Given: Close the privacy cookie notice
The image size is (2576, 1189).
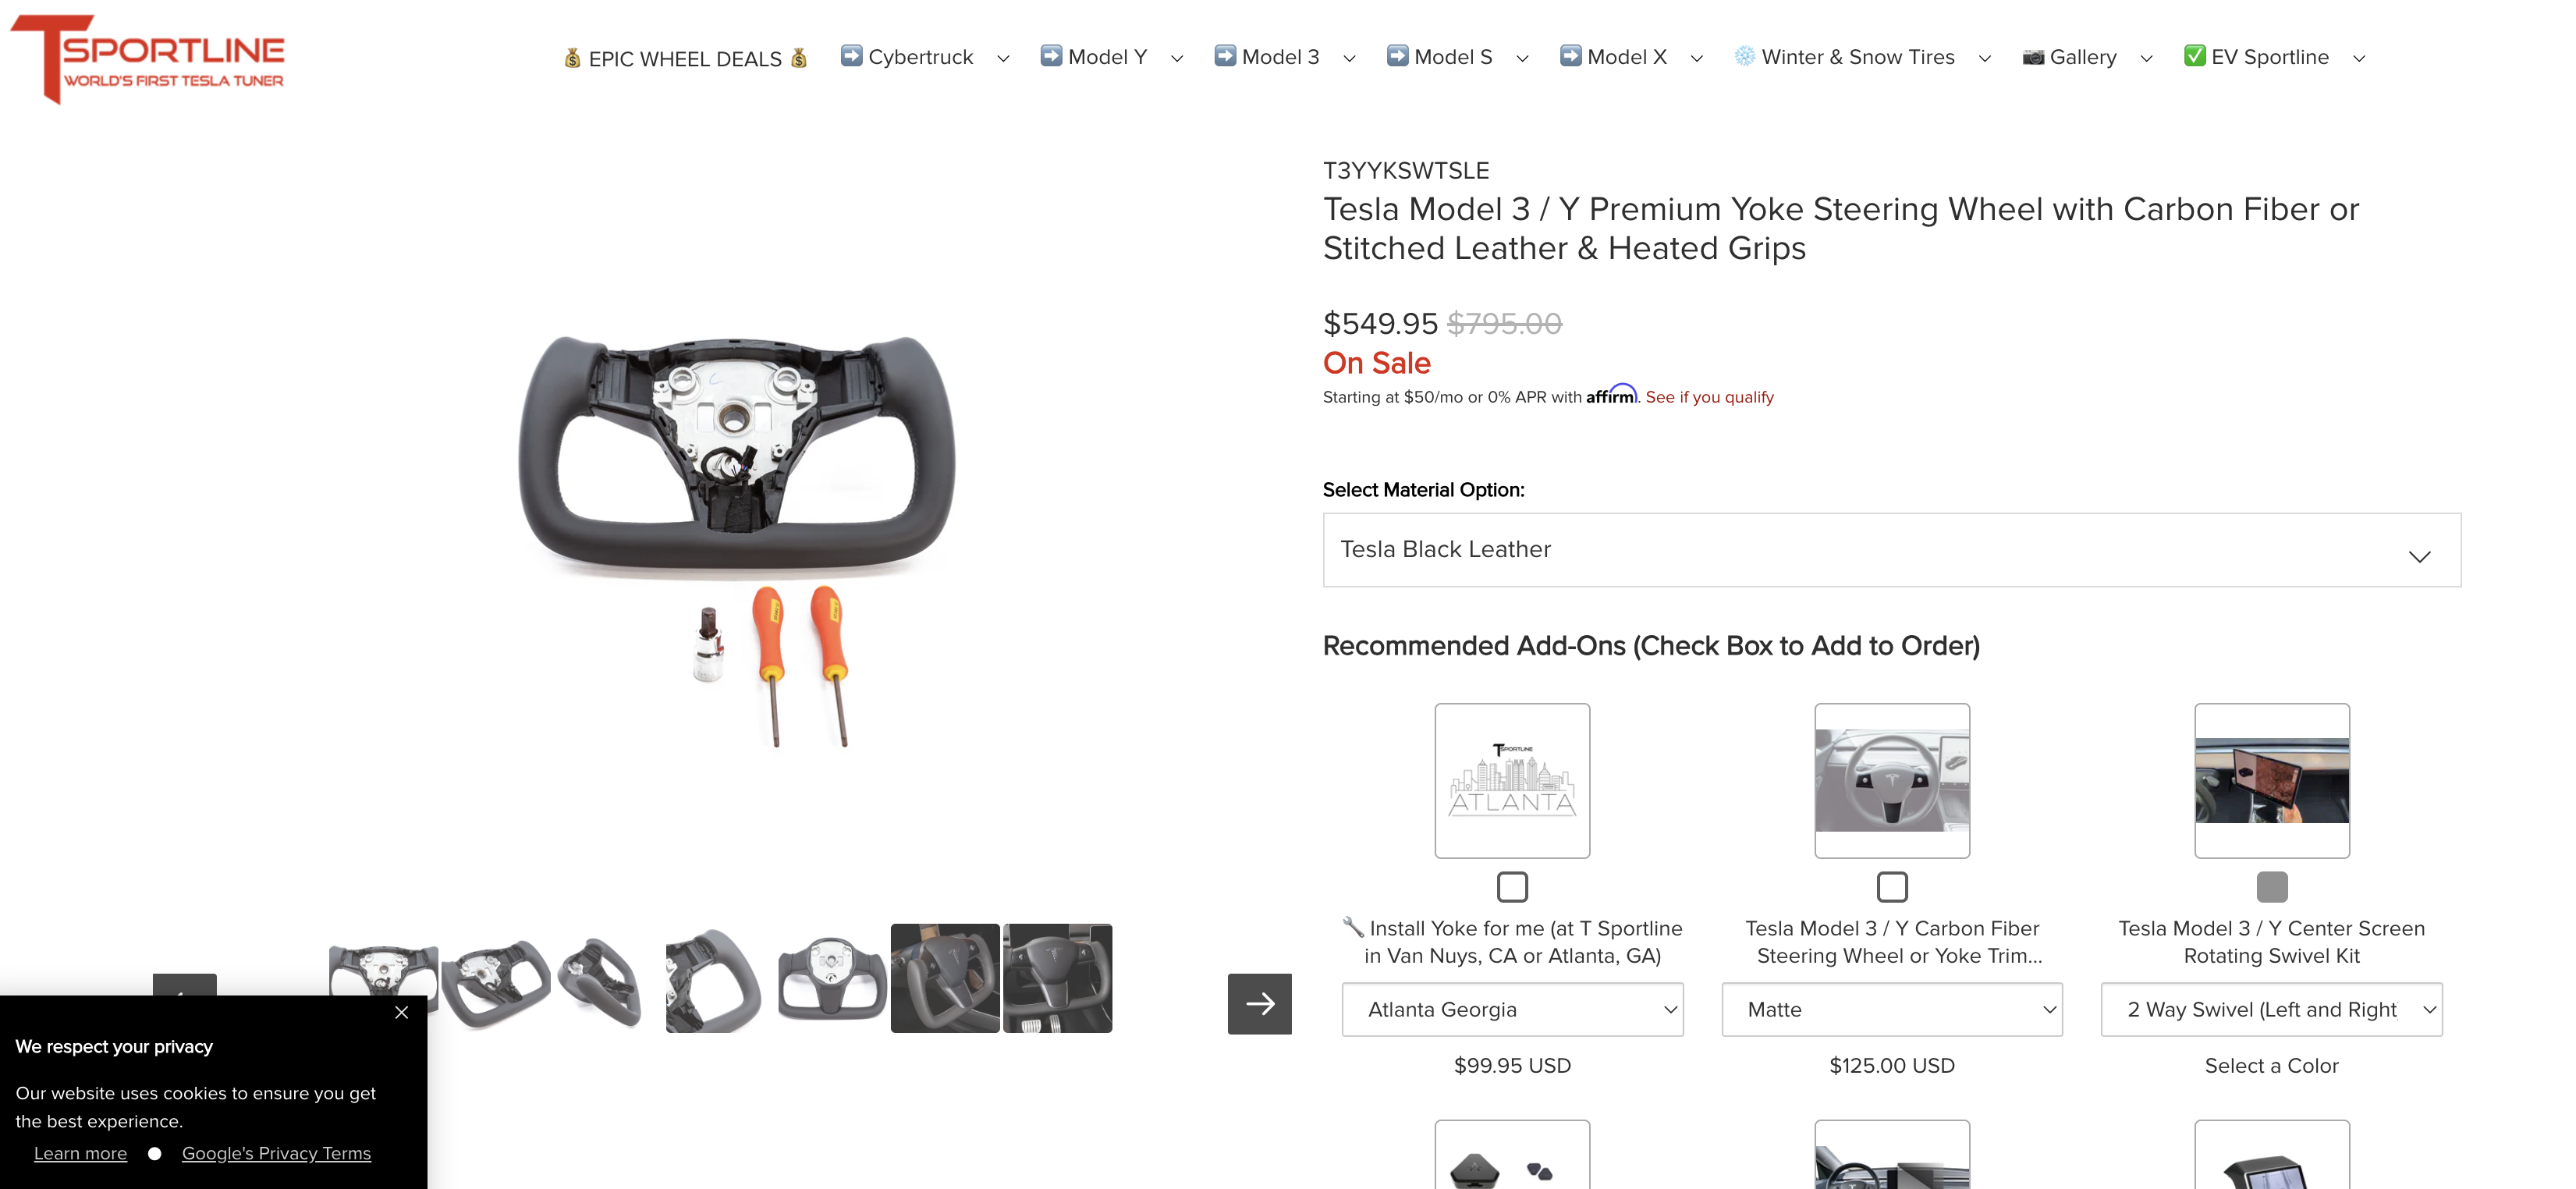Looking at the screenshot, I should point(401,1012).
